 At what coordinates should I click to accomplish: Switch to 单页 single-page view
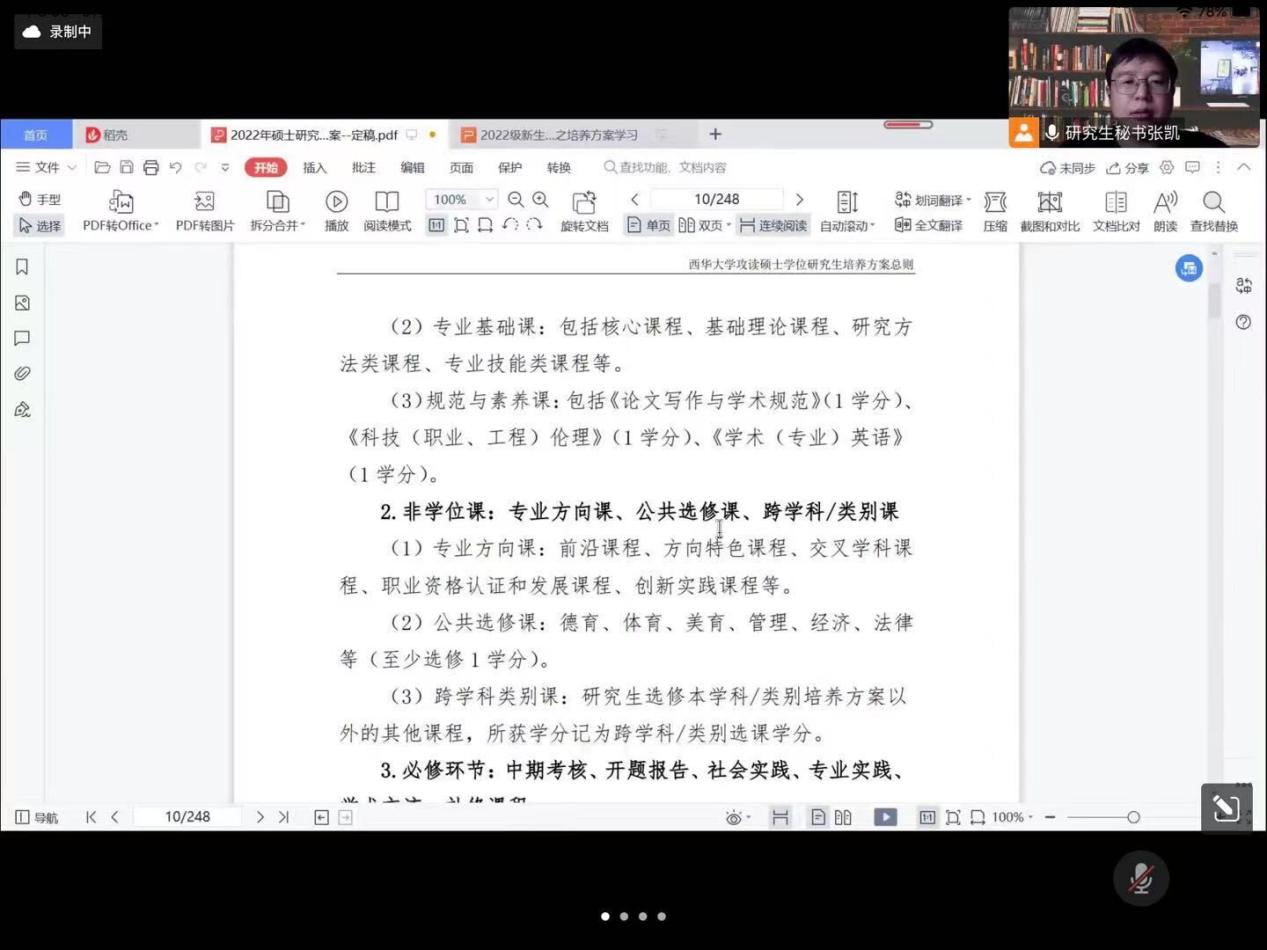pyautogui.click(x=648, y=226)
